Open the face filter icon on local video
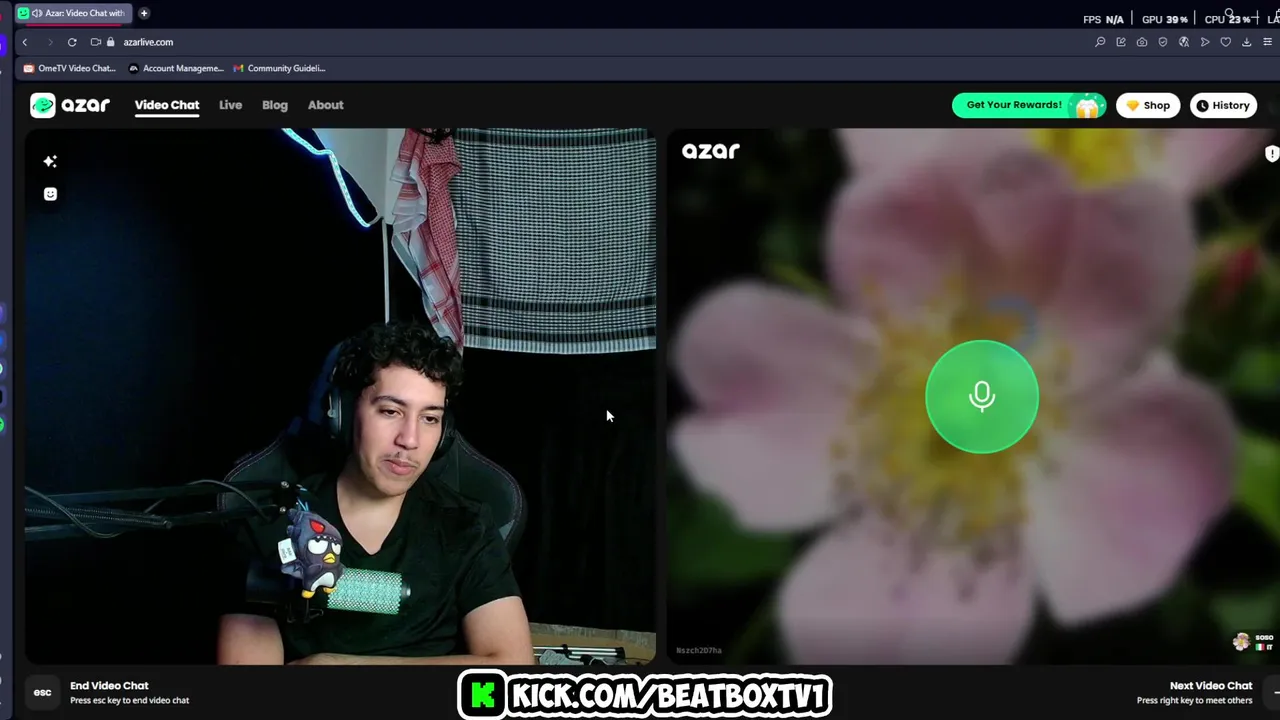Image resolution: width=1280 pixels, height=720 pixels. click(x=50, y=194)
